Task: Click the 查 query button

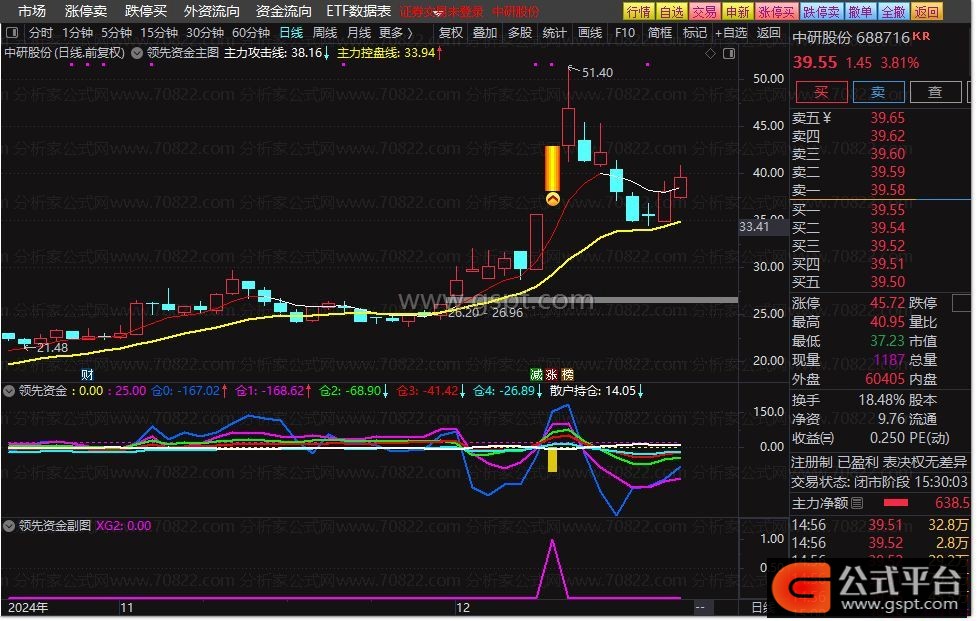Action: click(x=935, y=92)
